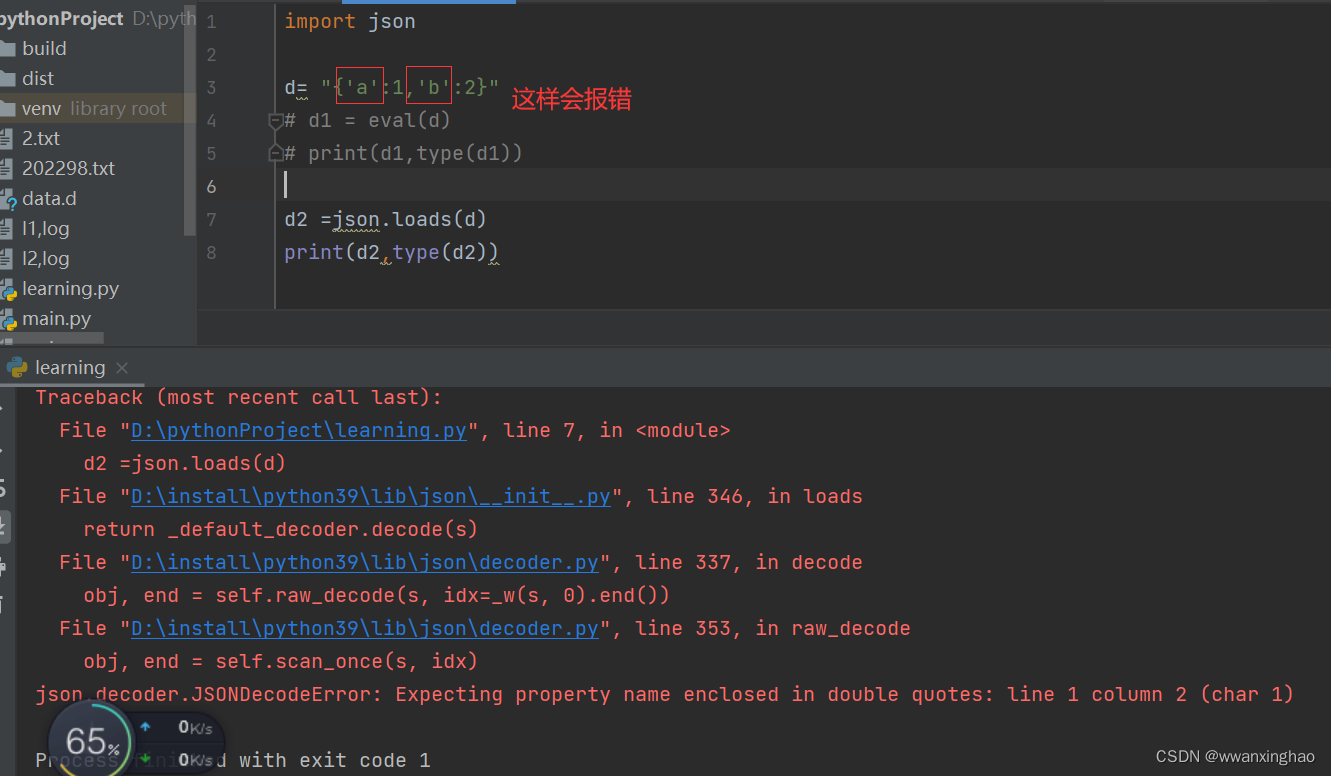Select the pythonProject root in the tree
The height and width of the screenshot is (776, 1331).
62,18
